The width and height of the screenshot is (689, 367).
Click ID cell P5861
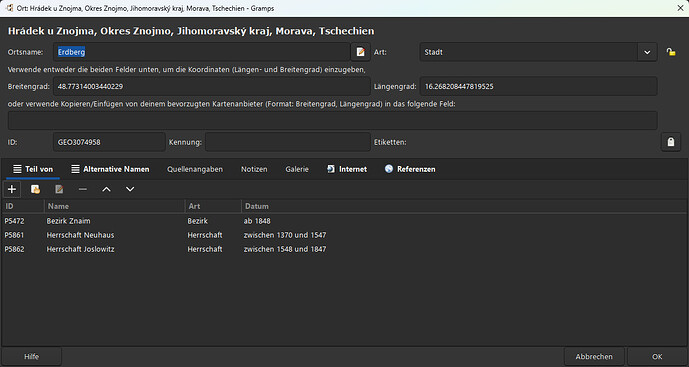14,235
